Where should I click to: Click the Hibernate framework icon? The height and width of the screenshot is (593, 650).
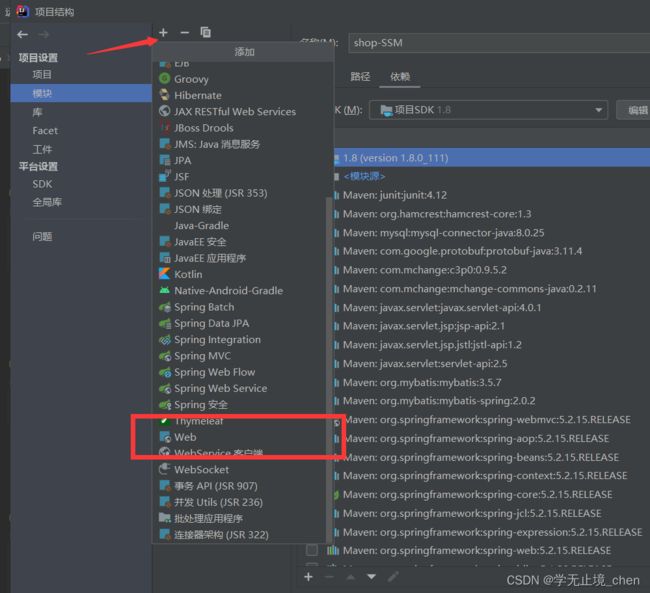165,95
